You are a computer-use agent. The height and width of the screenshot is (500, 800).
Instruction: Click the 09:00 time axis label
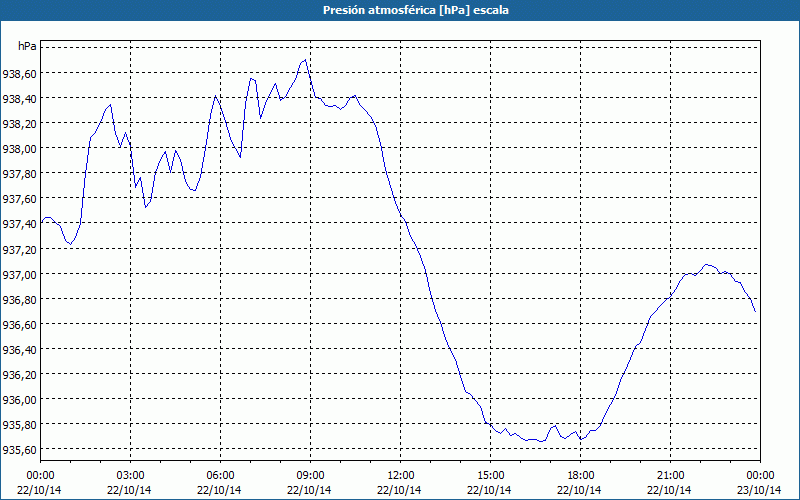click(310, 476)
